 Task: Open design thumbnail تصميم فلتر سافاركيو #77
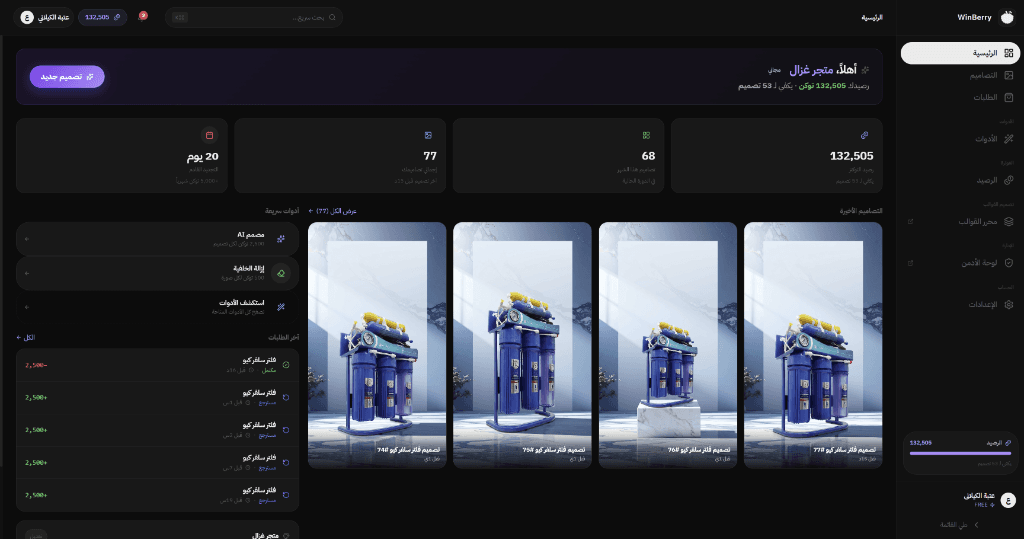coord(813,345)
